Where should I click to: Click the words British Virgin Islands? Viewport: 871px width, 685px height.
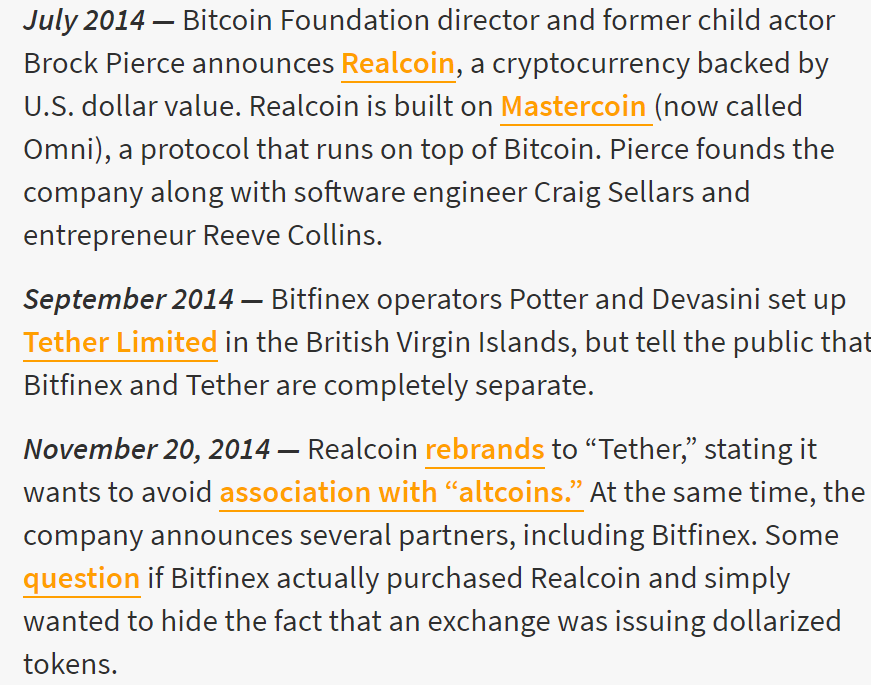click(438, 342)
